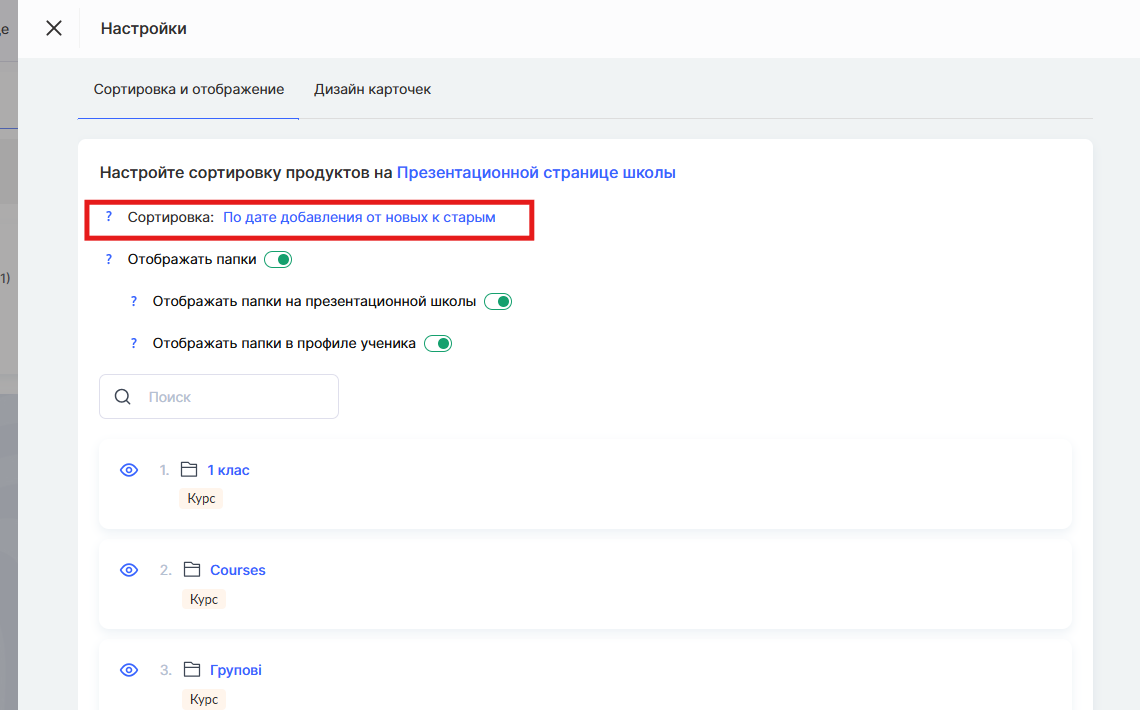Click help icon for папки на презентационной школы

click(x=134, y=302)
